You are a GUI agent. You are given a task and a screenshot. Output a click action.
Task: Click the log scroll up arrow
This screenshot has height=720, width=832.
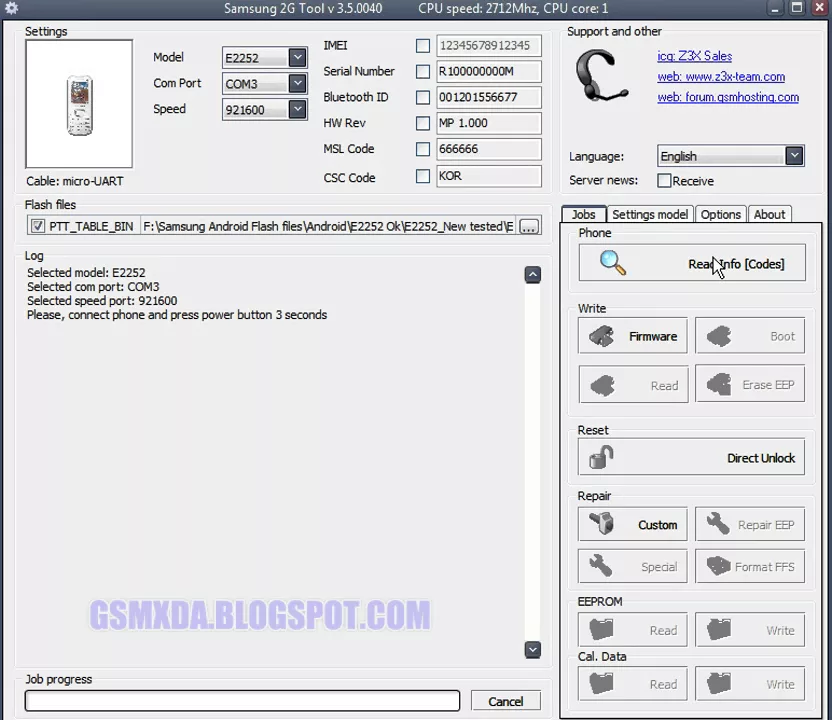pyautogui.click(x=533, y=275)
